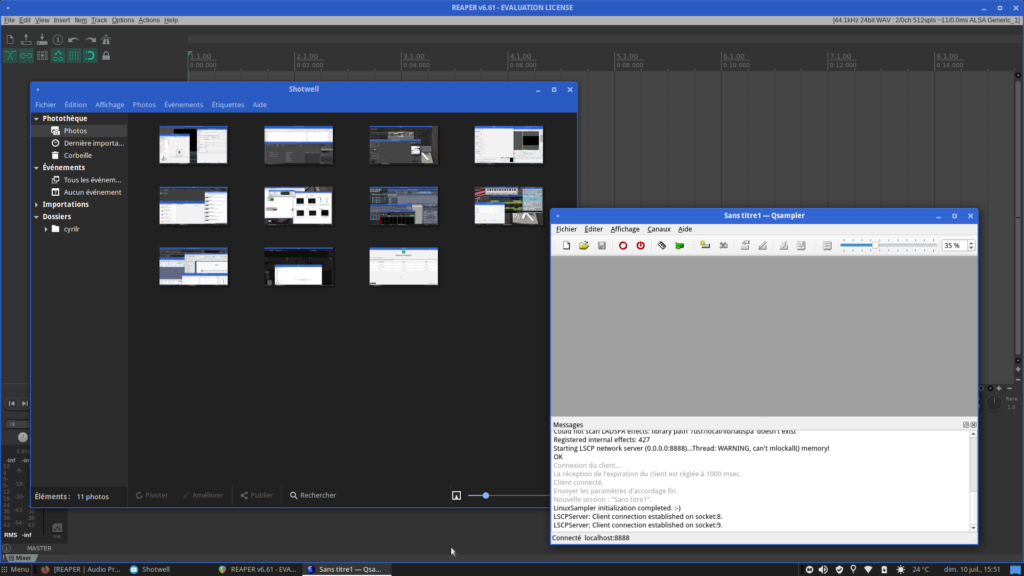This screenshot has height=576, width=1024.
Task: Click the Qsampler save session floppy icon
Action: pos(601,245)
